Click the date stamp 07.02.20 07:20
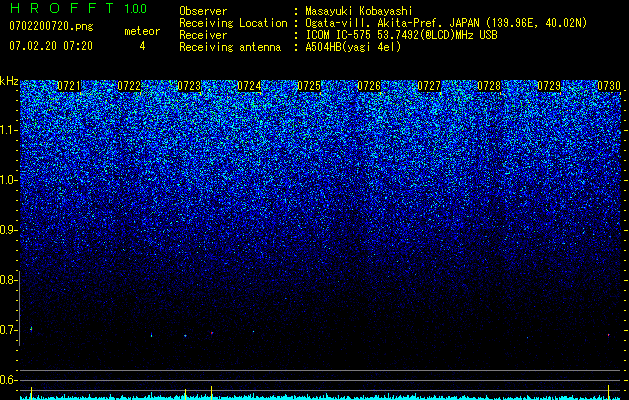629x400 pixels. pos(51,46)
